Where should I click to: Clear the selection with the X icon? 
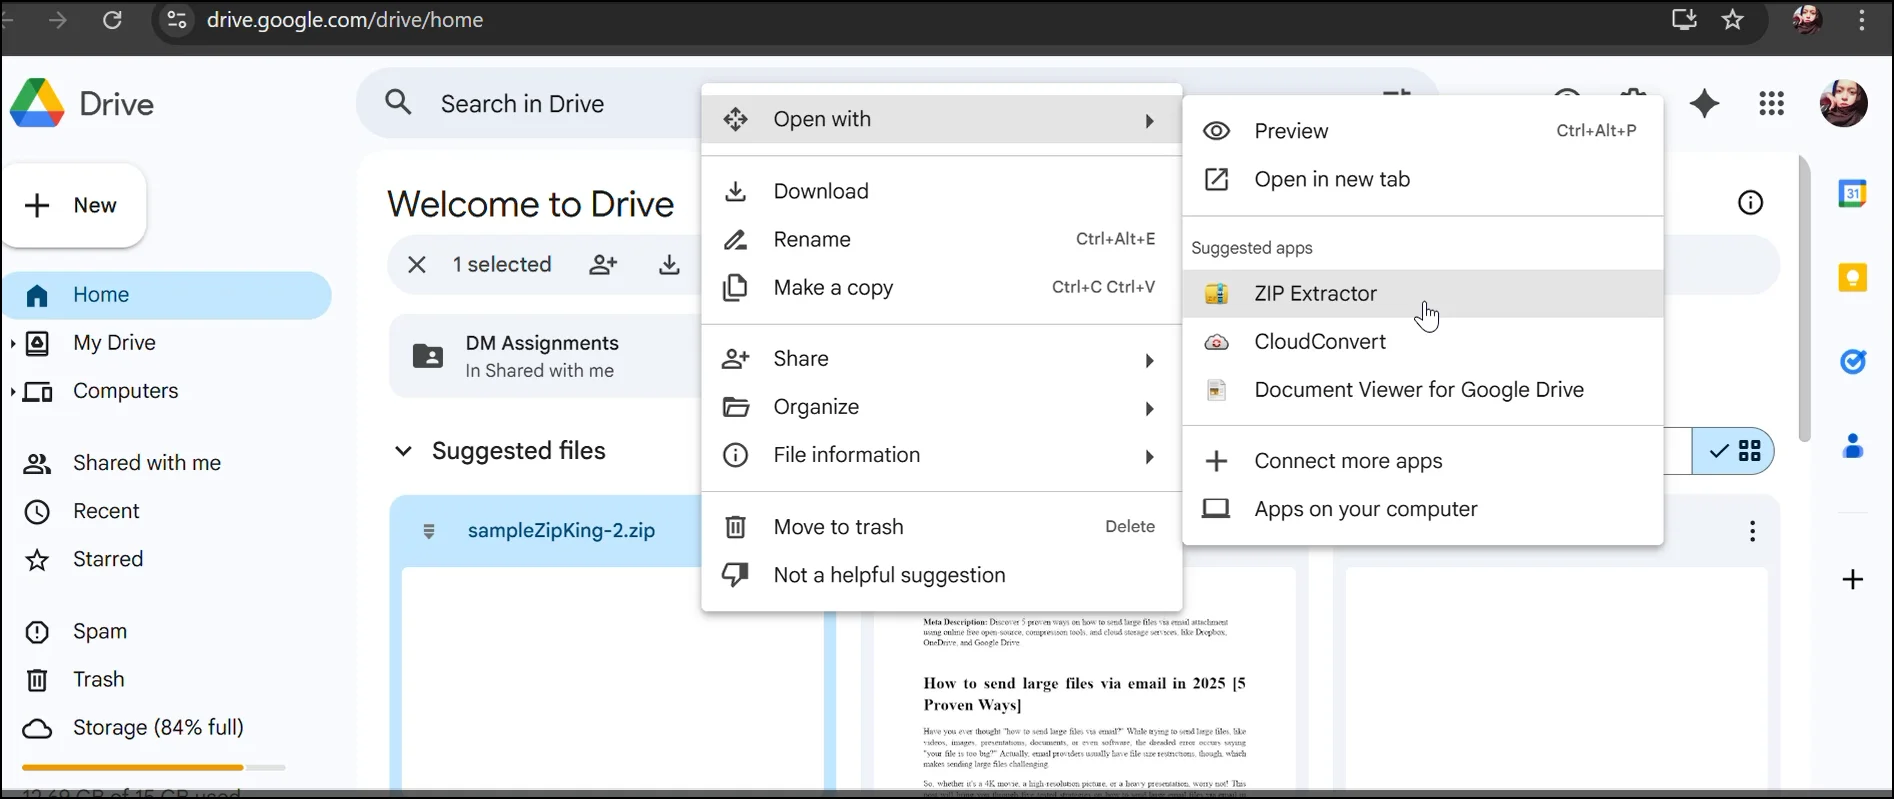[x=417, y=265]
